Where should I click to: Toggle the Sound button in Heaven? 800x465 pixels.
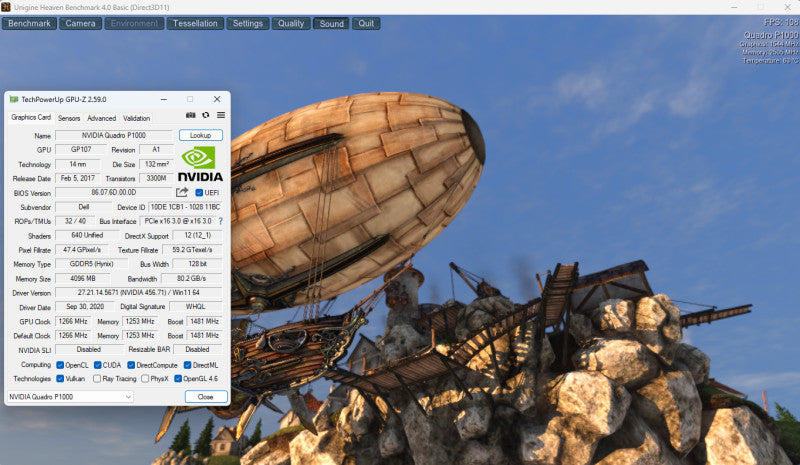[331, 23]
